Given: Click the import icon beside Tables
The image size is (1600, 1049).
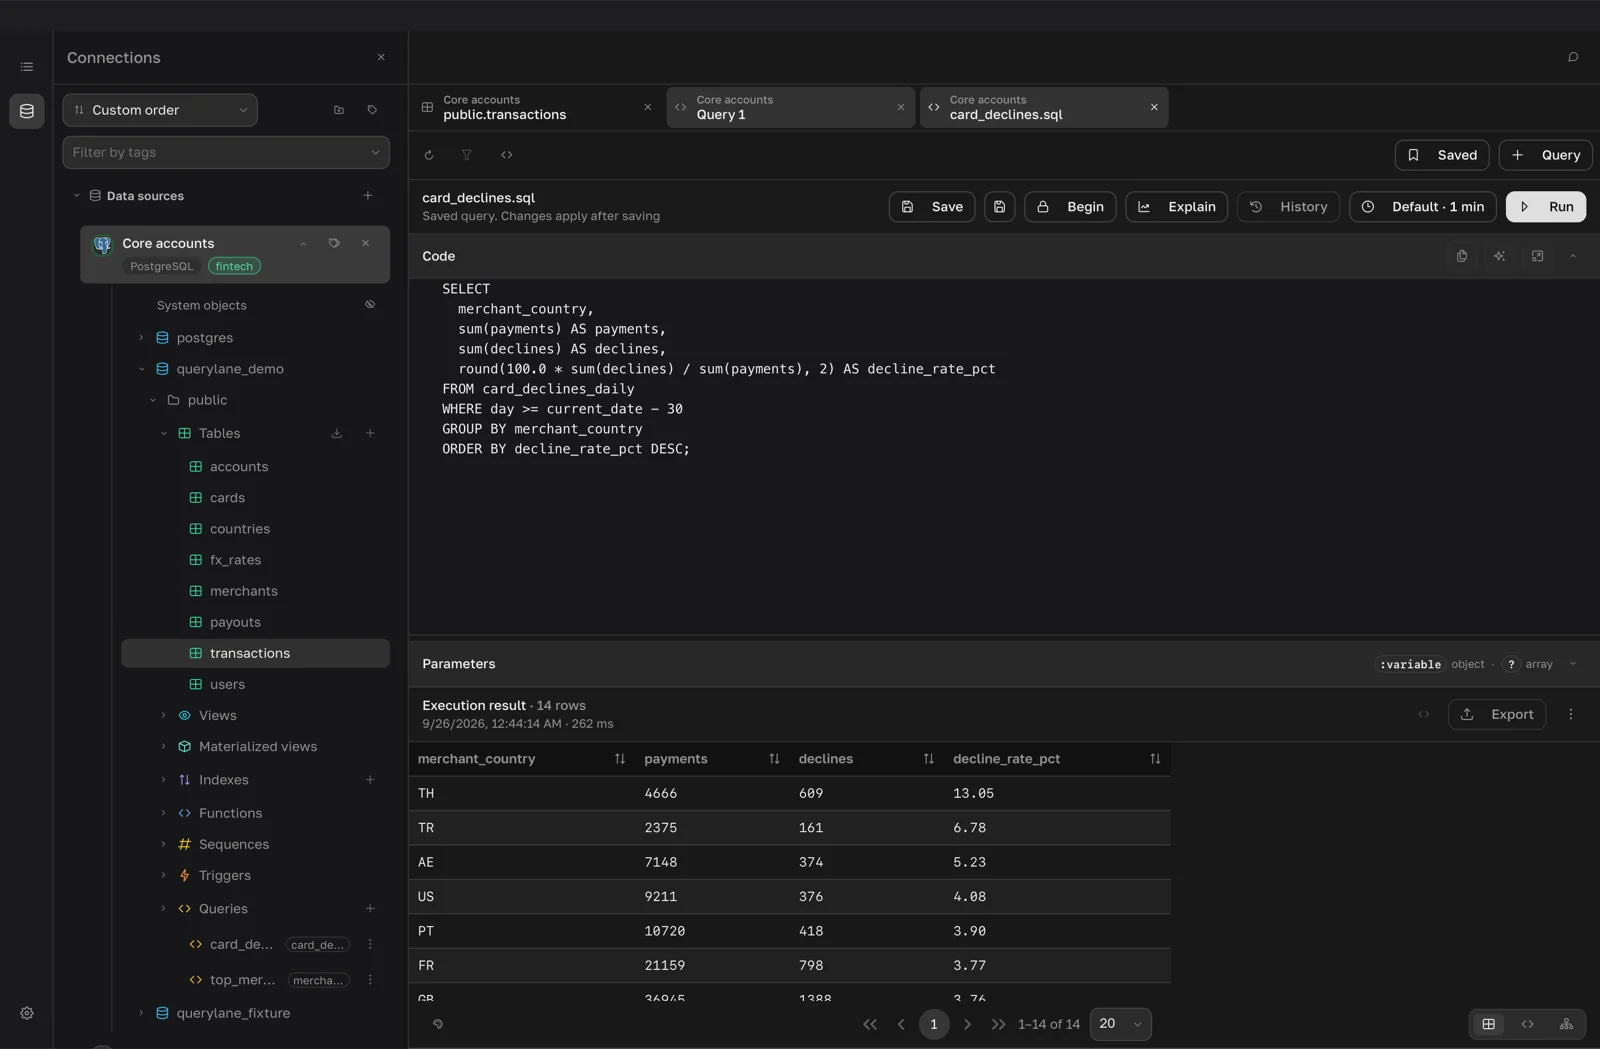Looking at the screenshot, I should click(337, 433).
